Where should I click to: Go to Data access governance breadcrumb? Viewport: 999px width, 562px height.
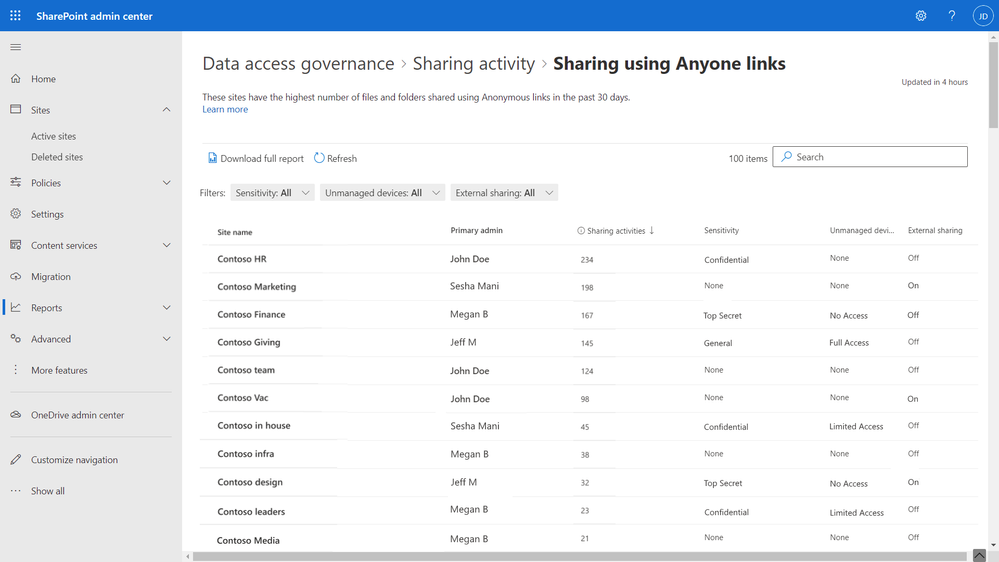pos(298,64)
